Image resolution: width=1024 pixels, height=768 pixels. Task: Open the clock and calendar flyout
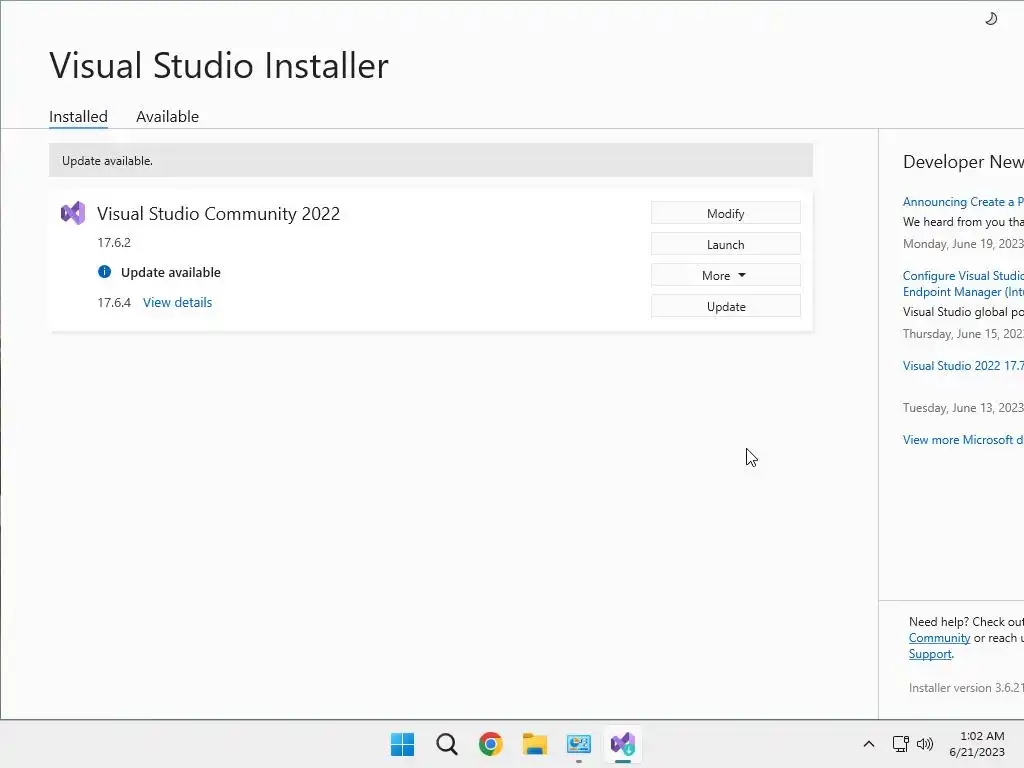[977, 744]
